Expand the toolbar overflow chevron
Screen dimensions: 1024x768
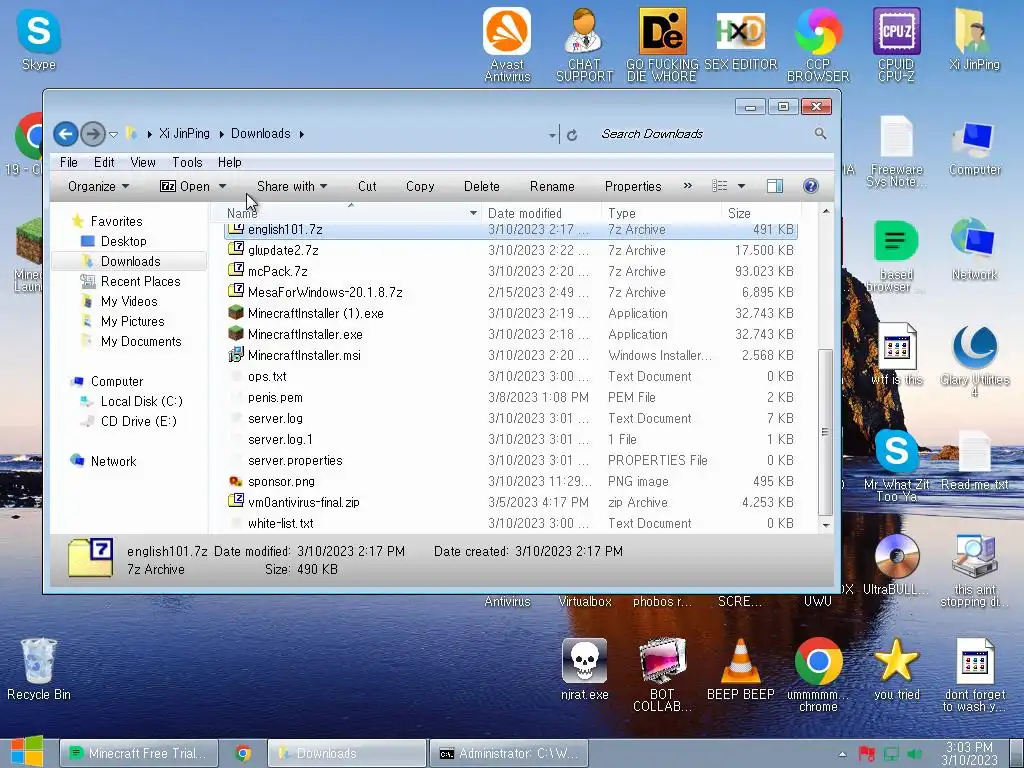point(687,186)
